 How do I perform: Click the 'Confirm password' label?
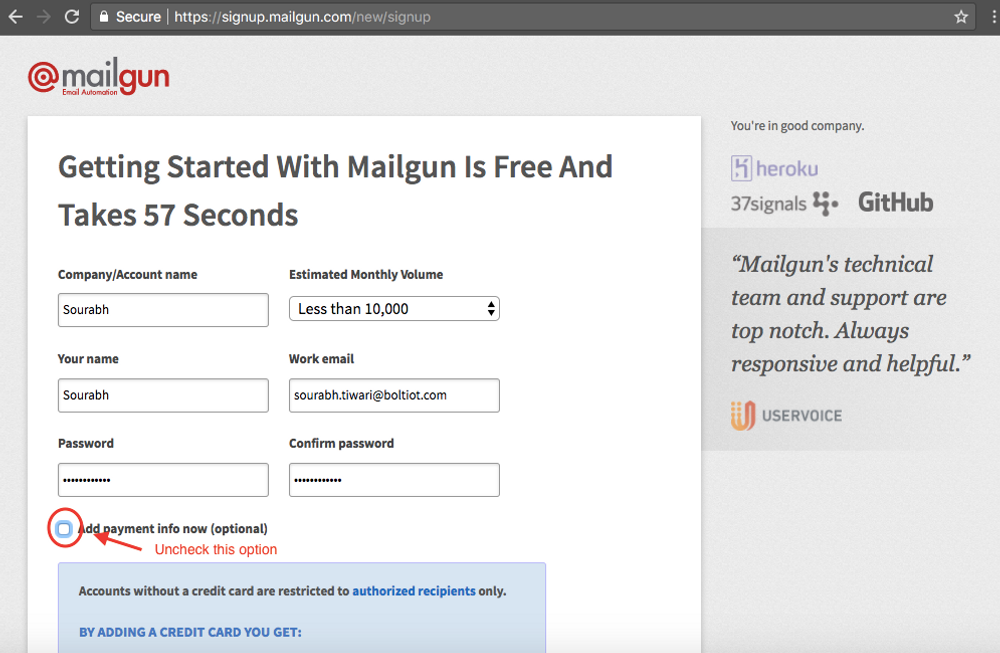click(x=341, y=443)
